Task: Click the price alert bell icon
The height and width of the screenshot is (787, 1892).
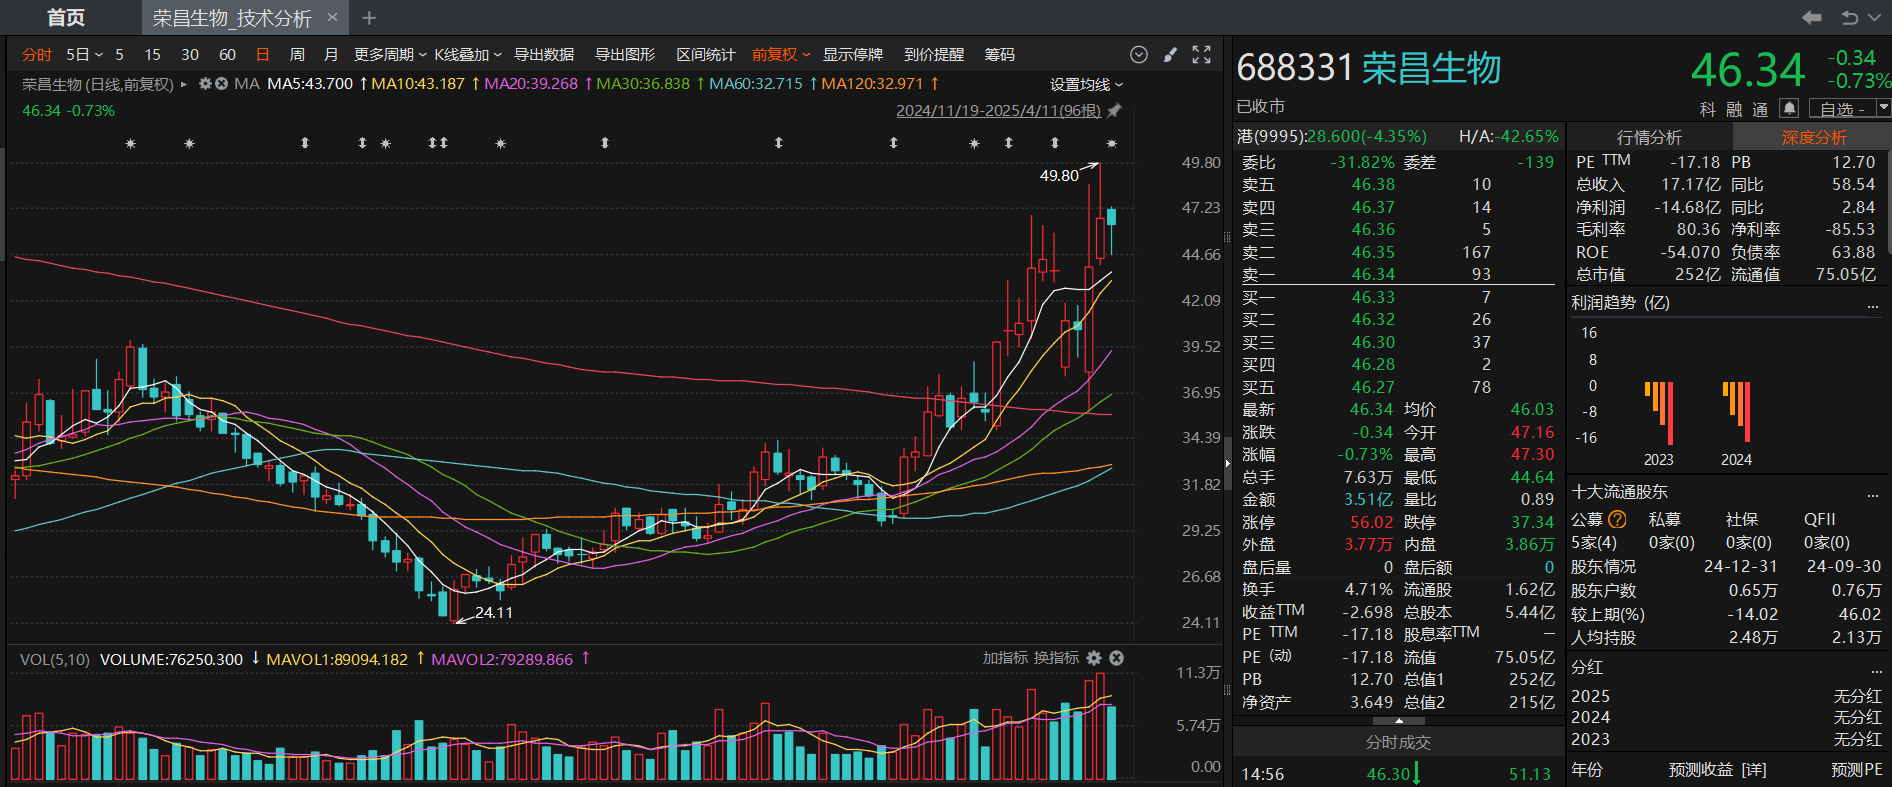Action: [1789, 108]
